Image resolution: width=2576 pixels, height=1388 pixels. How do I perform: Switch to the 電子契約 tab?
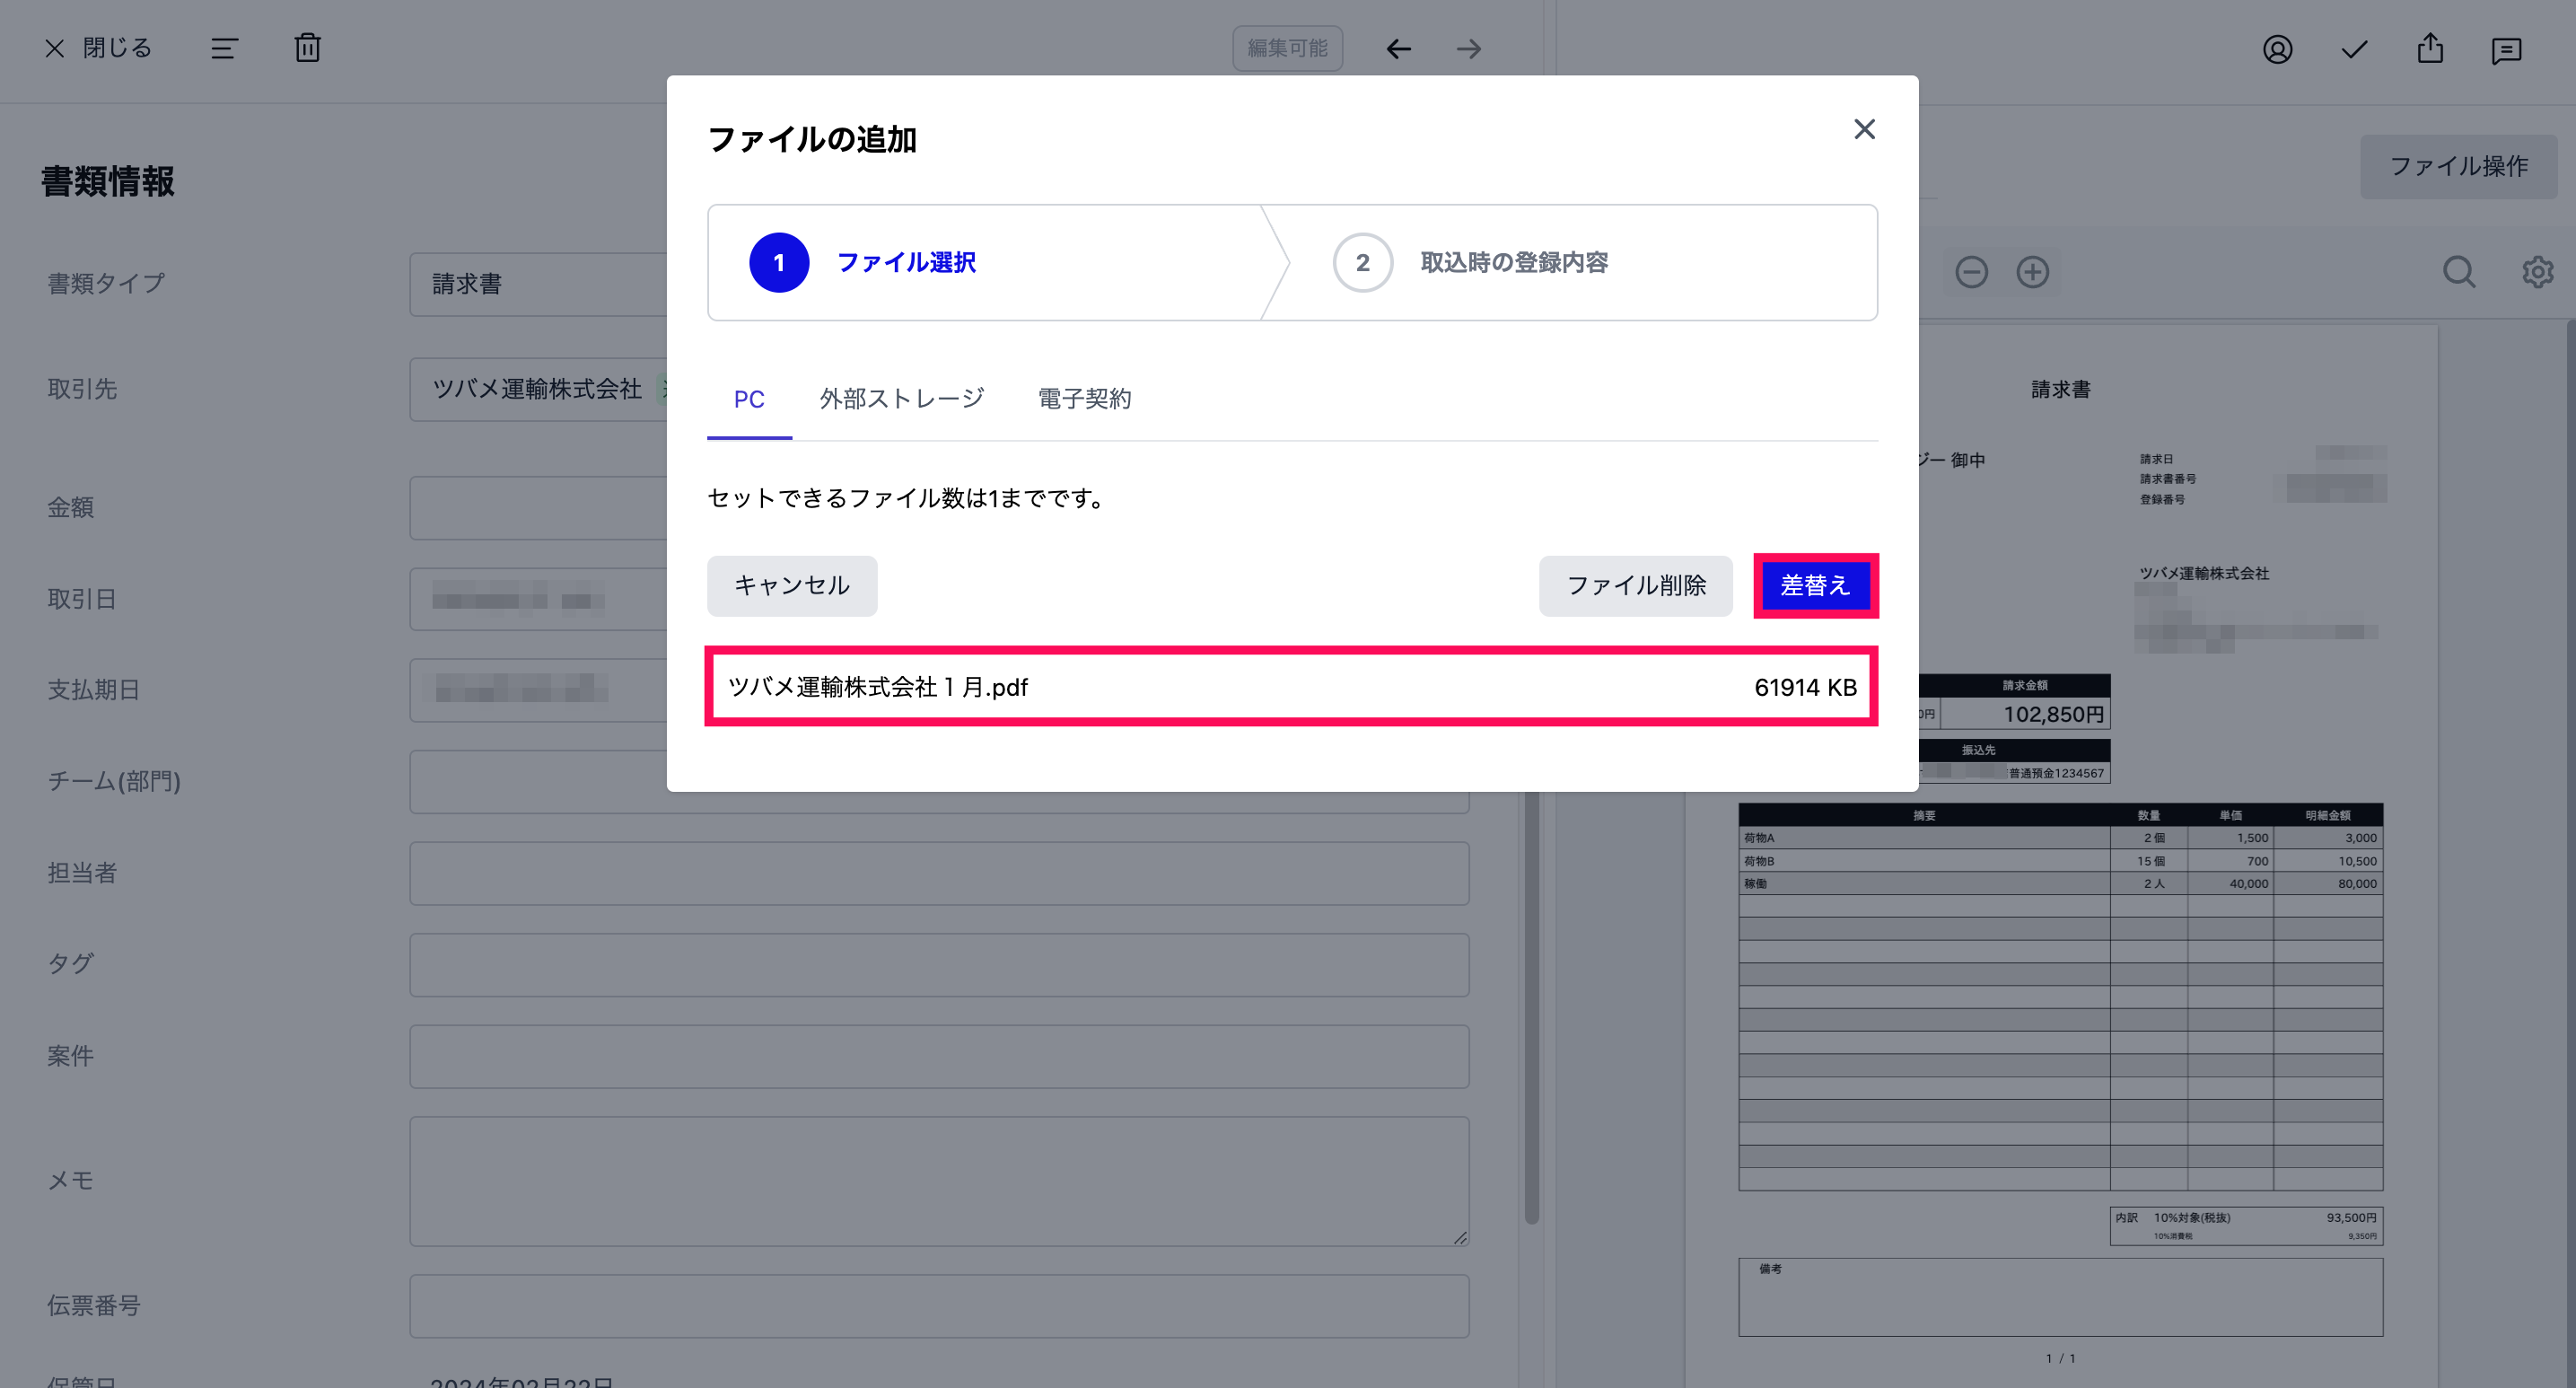(1084, 399)
